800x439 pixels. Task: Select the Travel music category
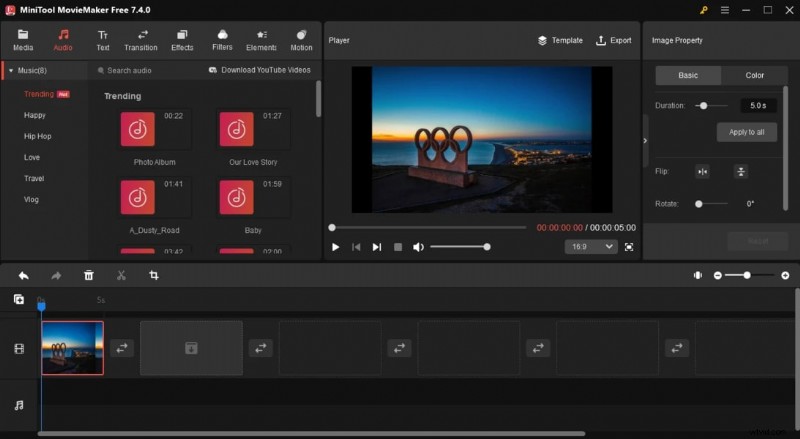34,178
